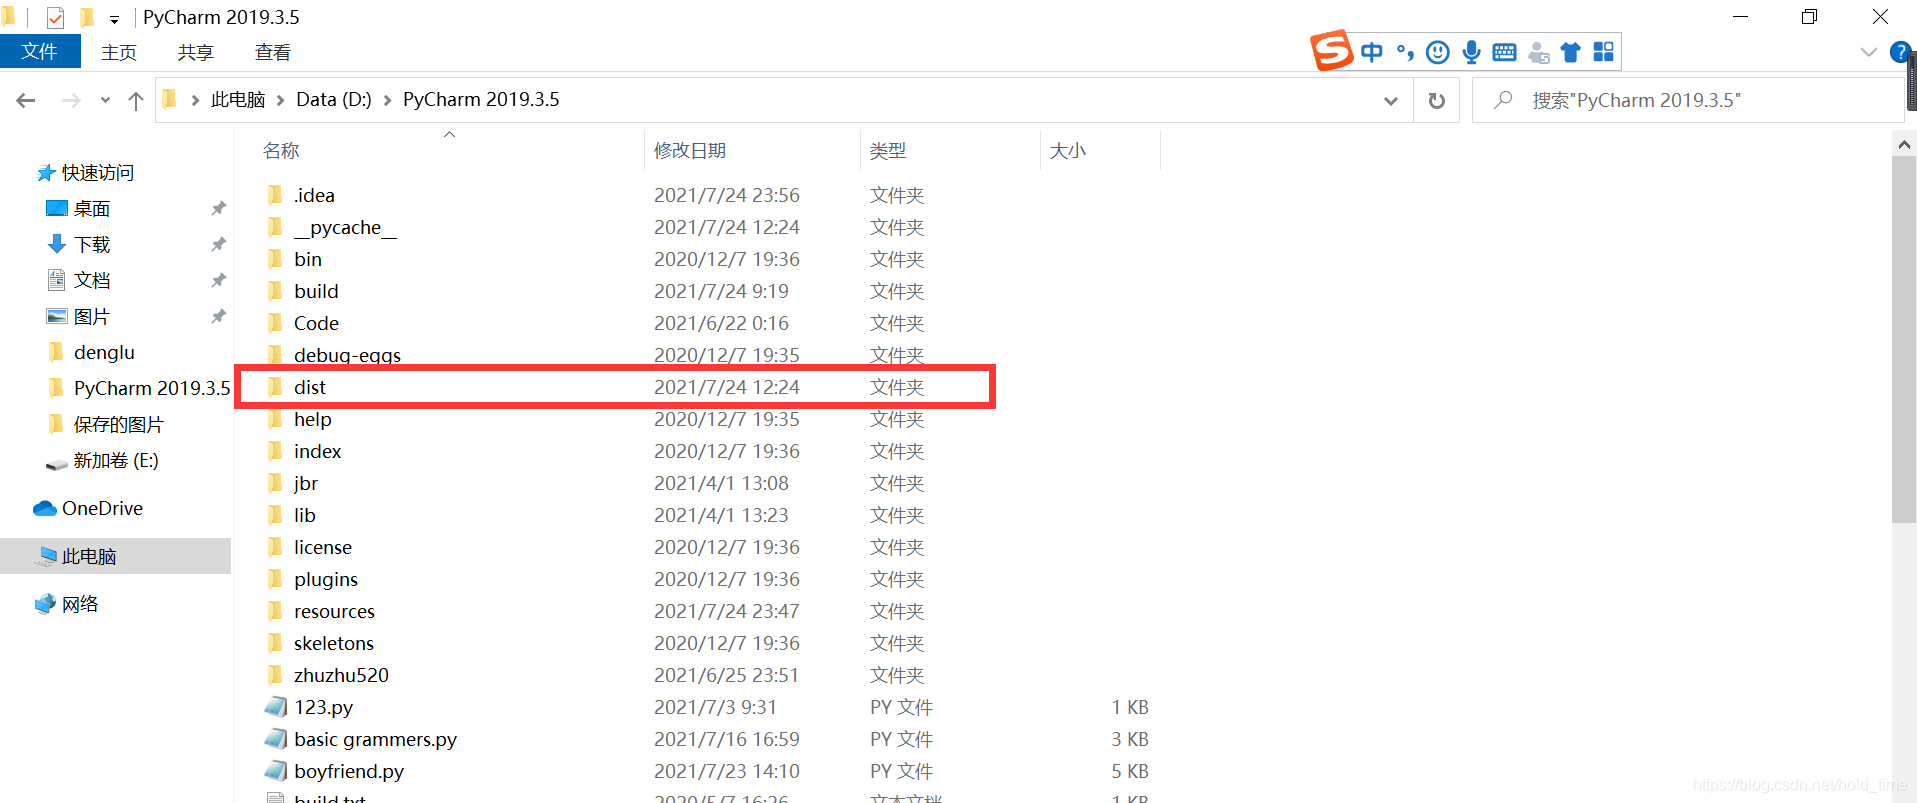This screenshot has width=1917, height=803.
Task: Click 此电脑 in the address bar
Action: (x=238, y=100)
